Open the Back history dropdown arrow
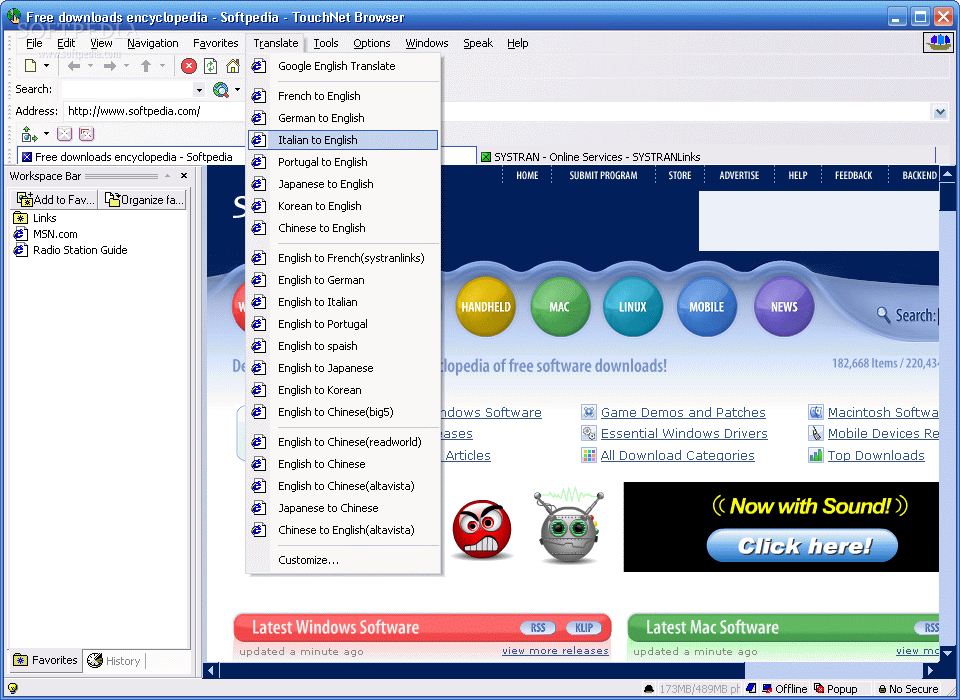 90,66
